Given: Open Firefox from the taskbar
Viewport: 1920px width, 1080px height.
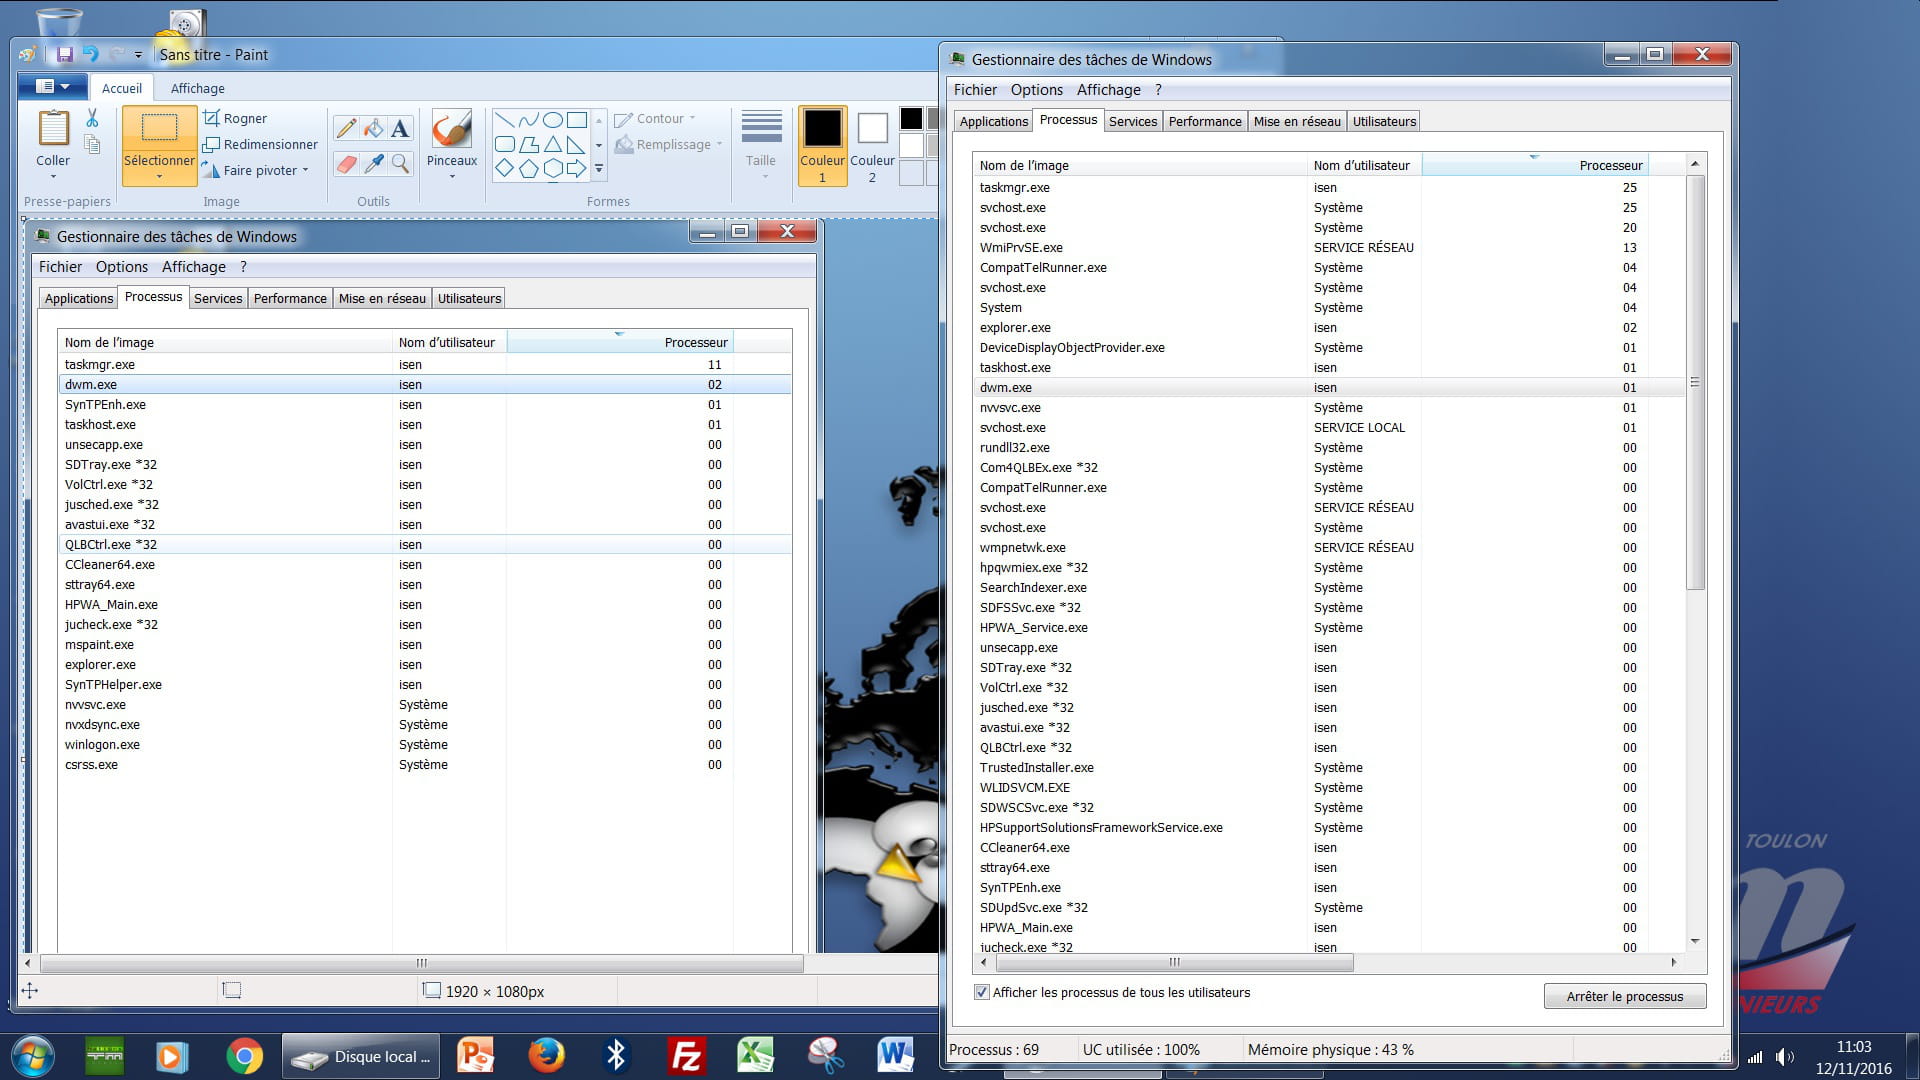Looking at the screenshot, I should (x=546, y=1056).
